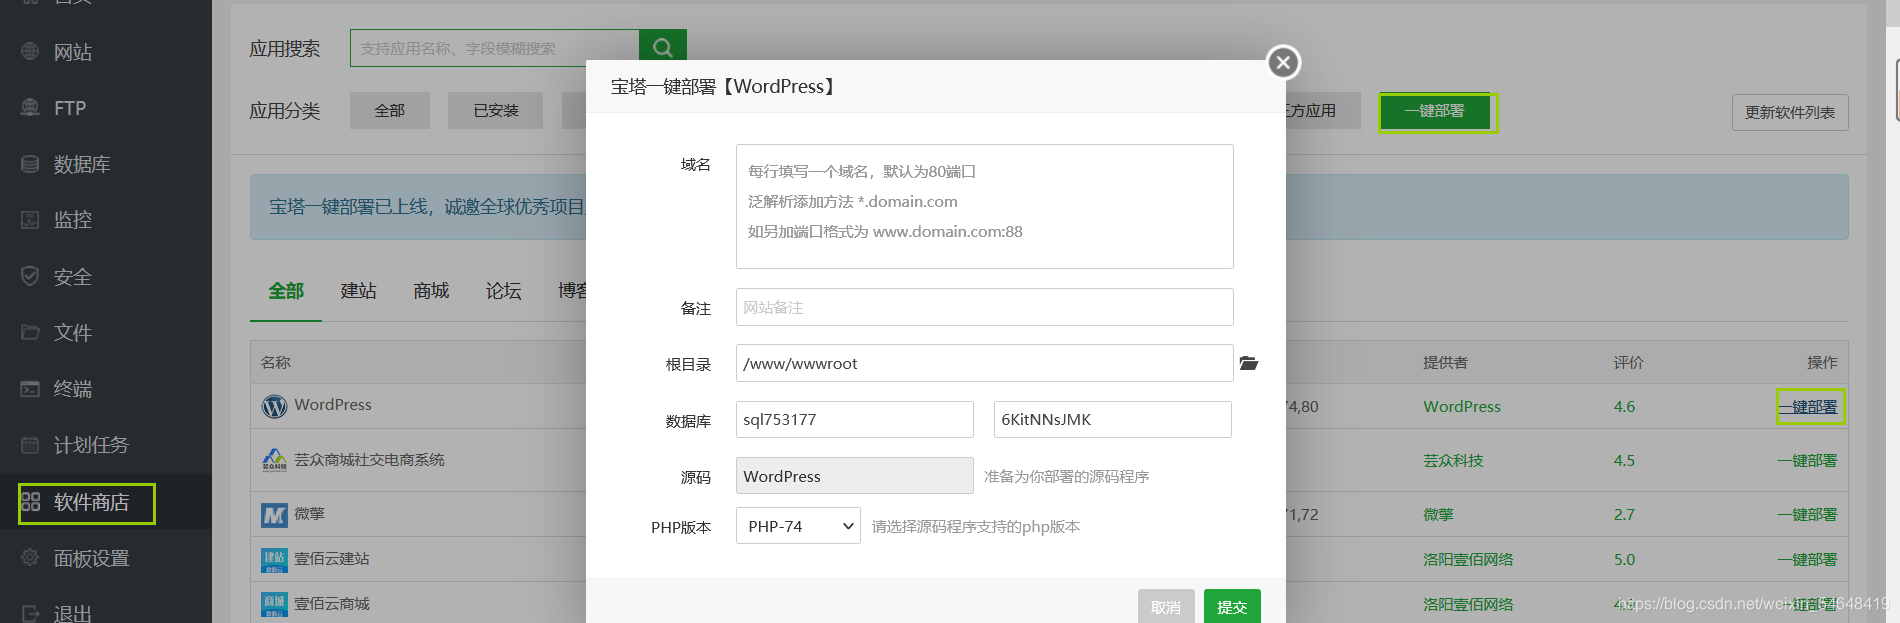Click the 已安装 filter button
The width and height of the screenshot is (1900, 623).
click(496, 111)
